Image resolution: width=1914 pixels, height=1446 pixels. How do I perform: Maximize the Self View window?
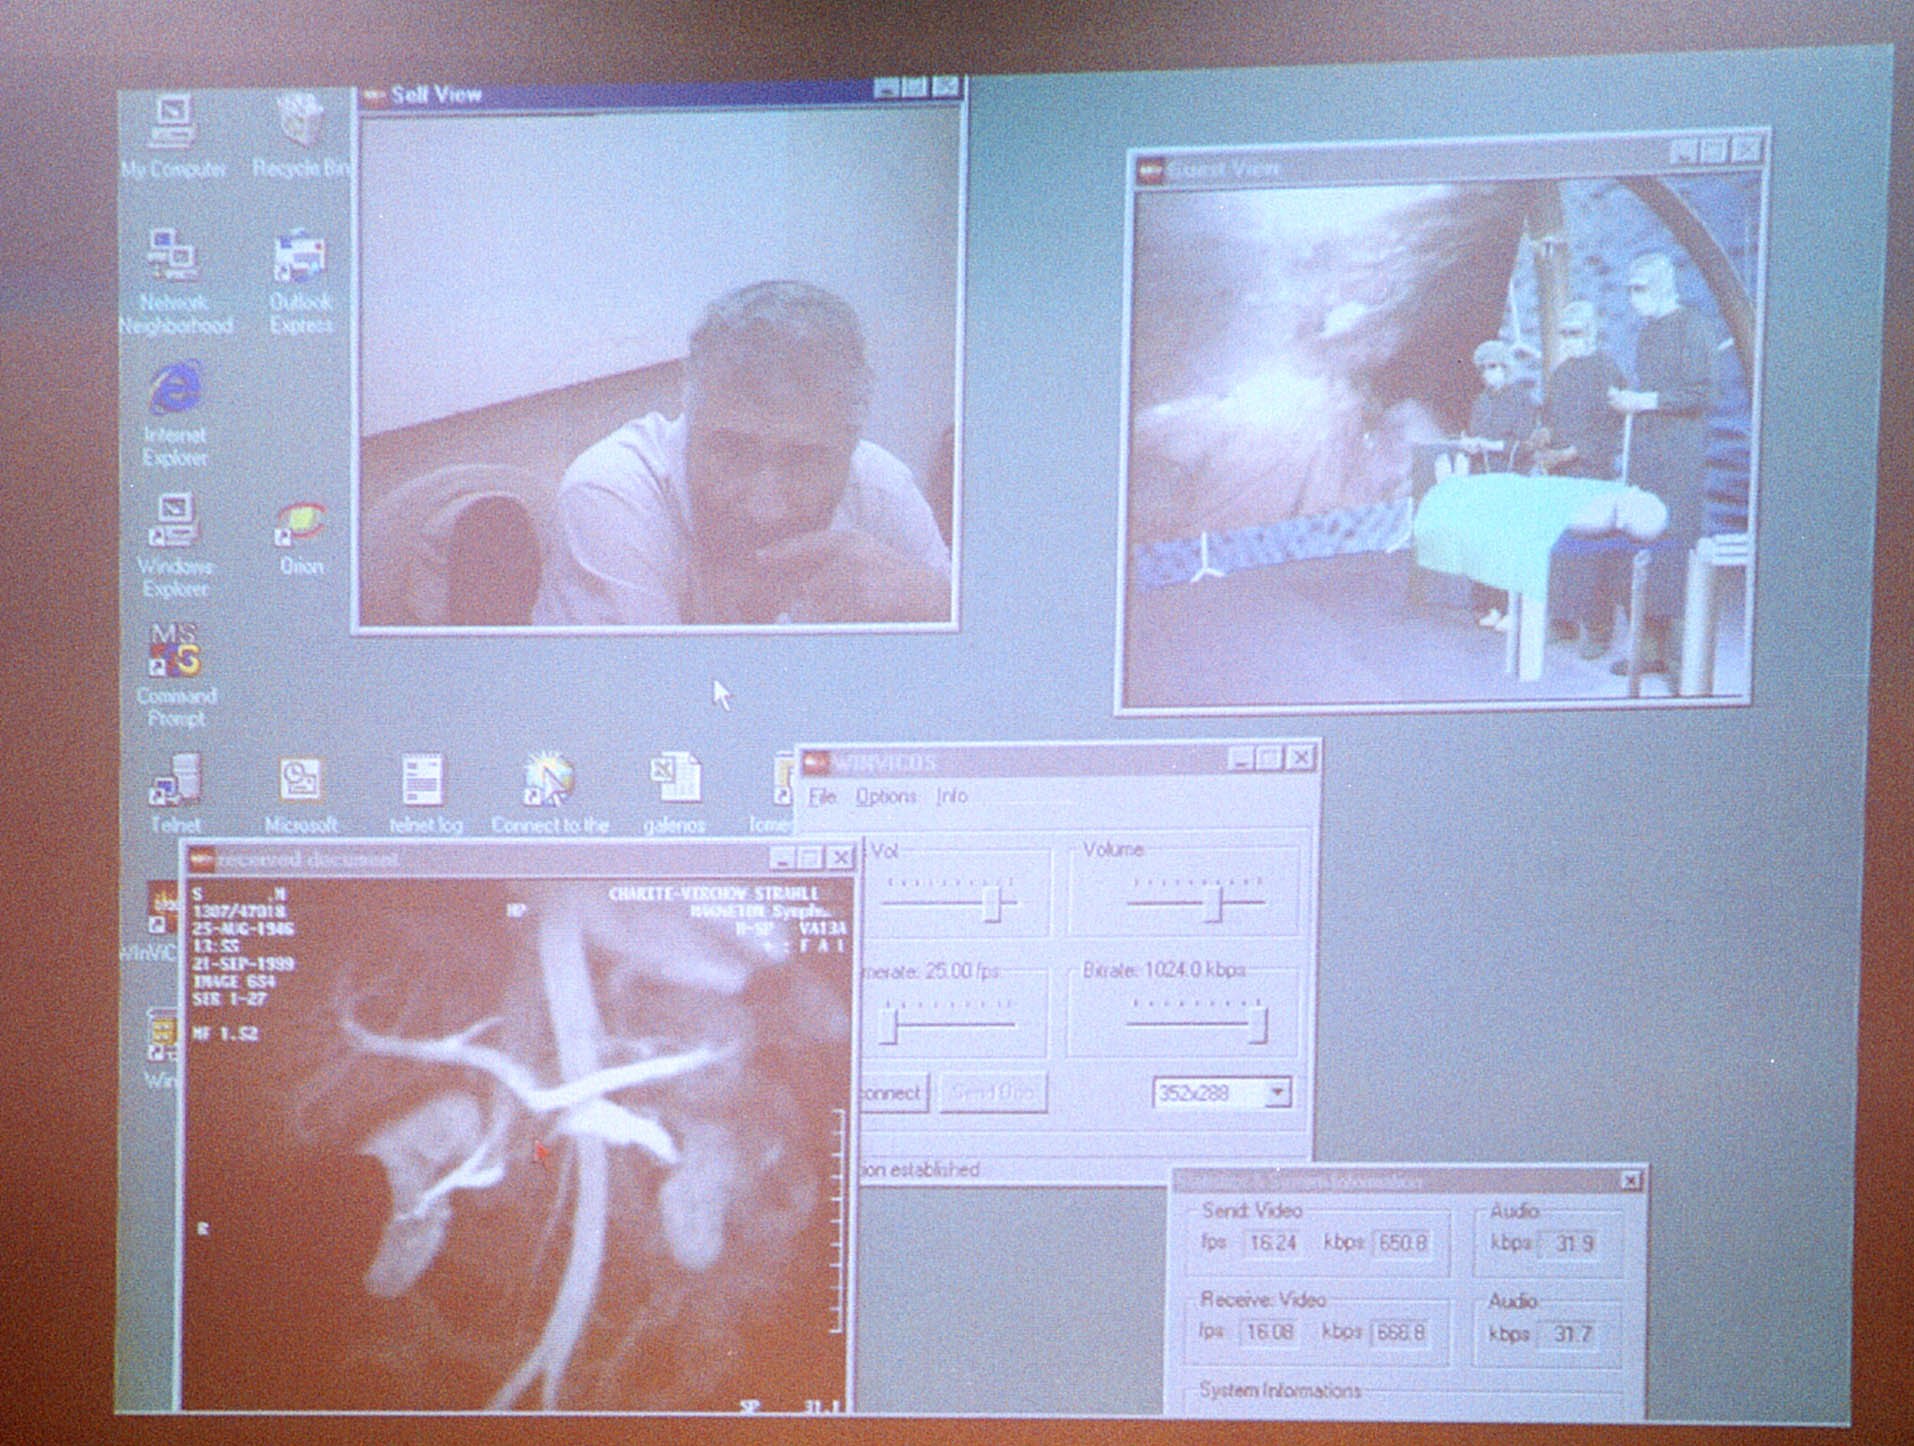tap(915, 89)
